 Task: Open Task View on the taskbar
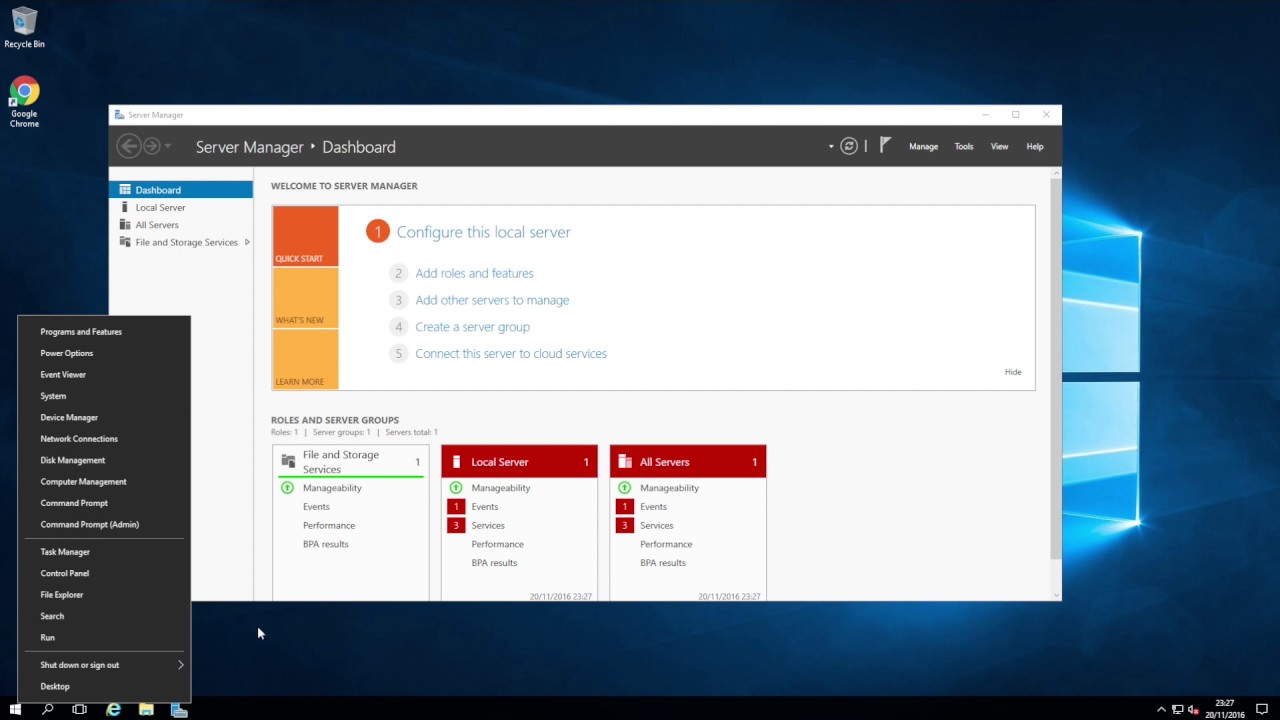pyautogui.click(x=80, y=709)
